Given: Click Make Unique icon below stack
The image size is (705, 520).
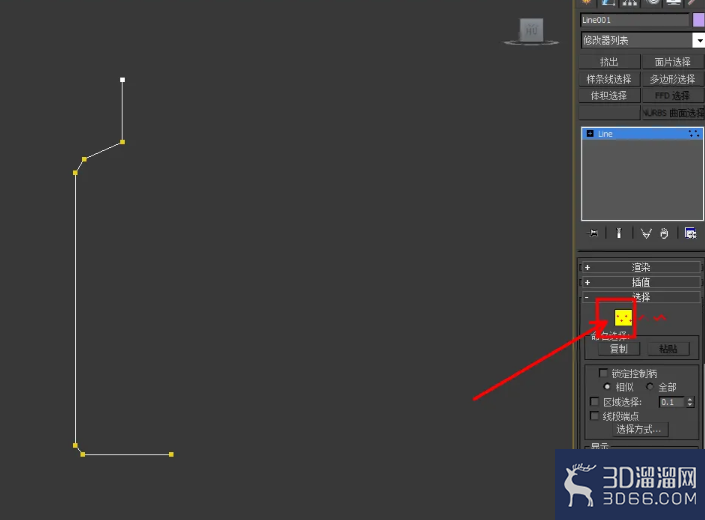Looking at the screenshot, I should point(646,234).
